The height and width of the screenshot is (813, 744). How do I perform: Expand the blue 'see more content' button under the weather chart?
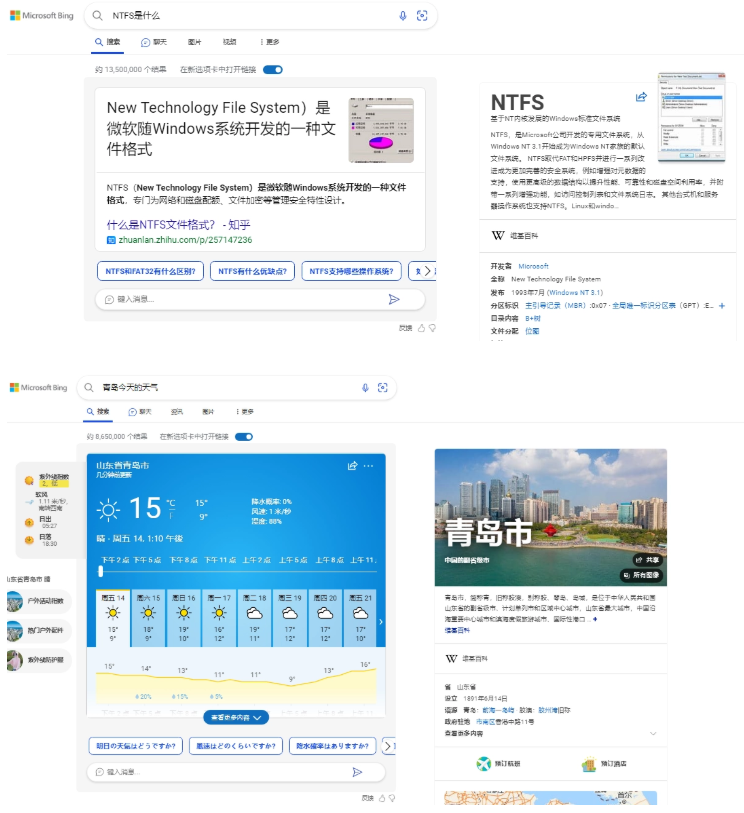click(236, 717)
